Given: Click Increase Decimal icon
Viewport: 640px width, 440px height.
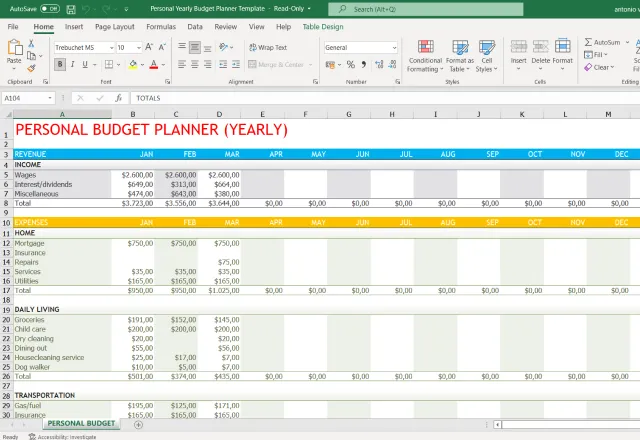Looking at the screenshot, I should [379, 64].
